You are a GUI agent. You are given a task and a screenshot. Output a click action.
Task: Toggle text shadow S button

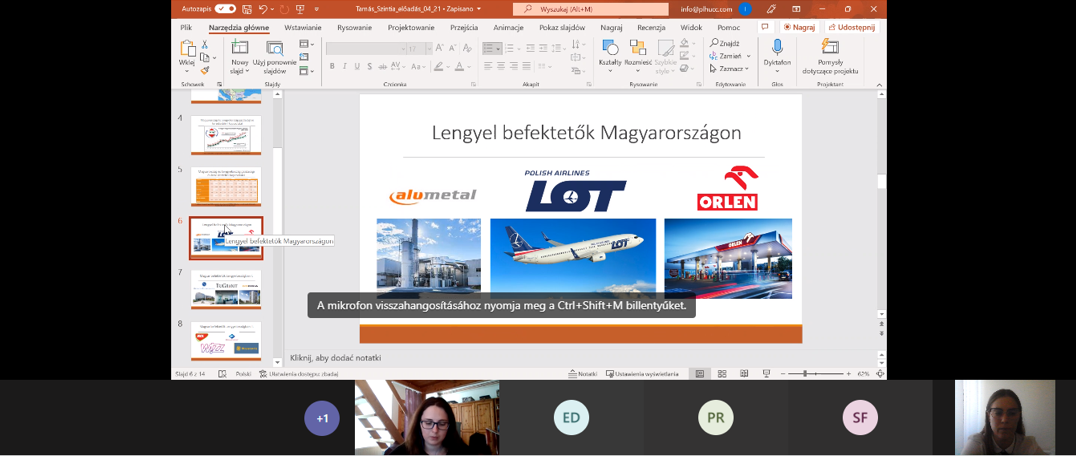pyautogui.click(x=369, y=67)
